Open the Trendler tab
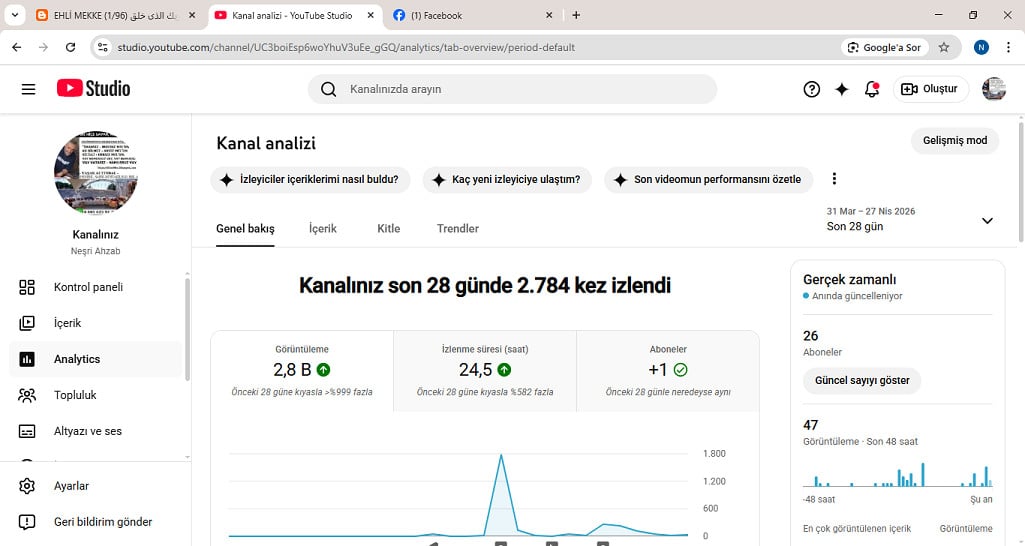 458,228
